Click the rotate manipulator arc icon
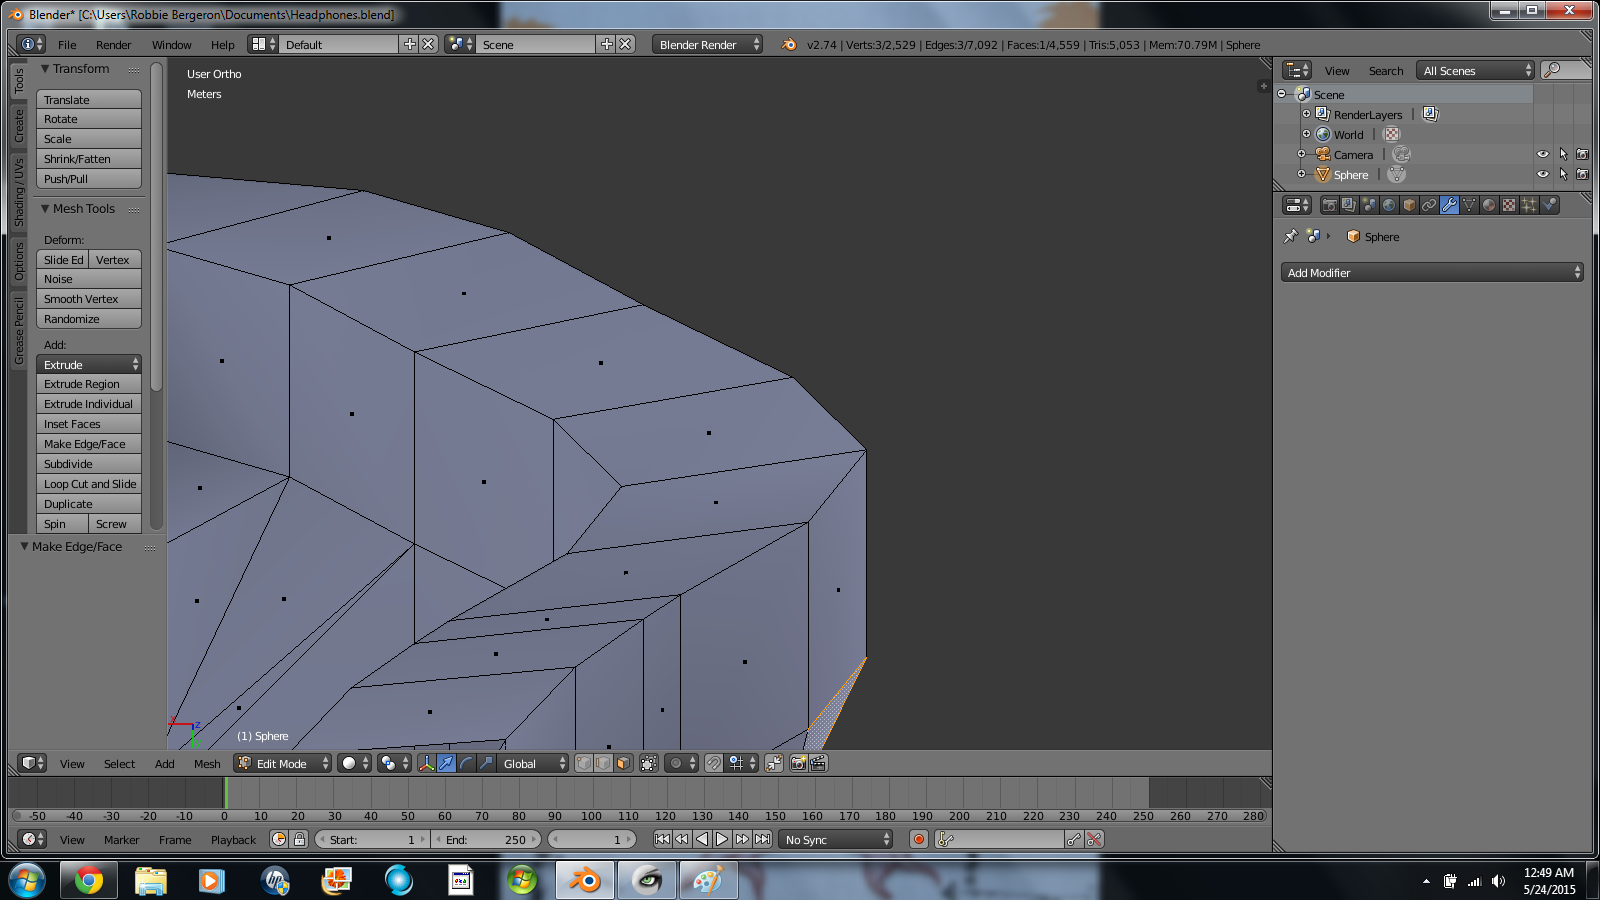The width and height of the screenshot is (1600, 900). pos(466,763)
